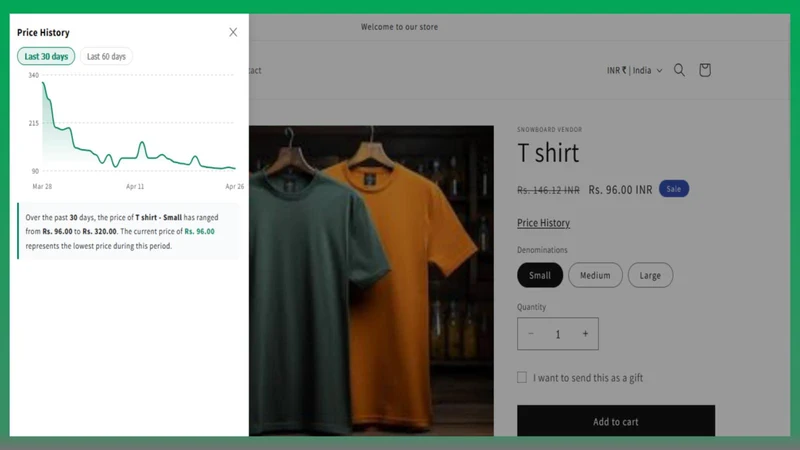Click the T shirt product title
This screenshot has height=450, width=800.
coord(548,153)
